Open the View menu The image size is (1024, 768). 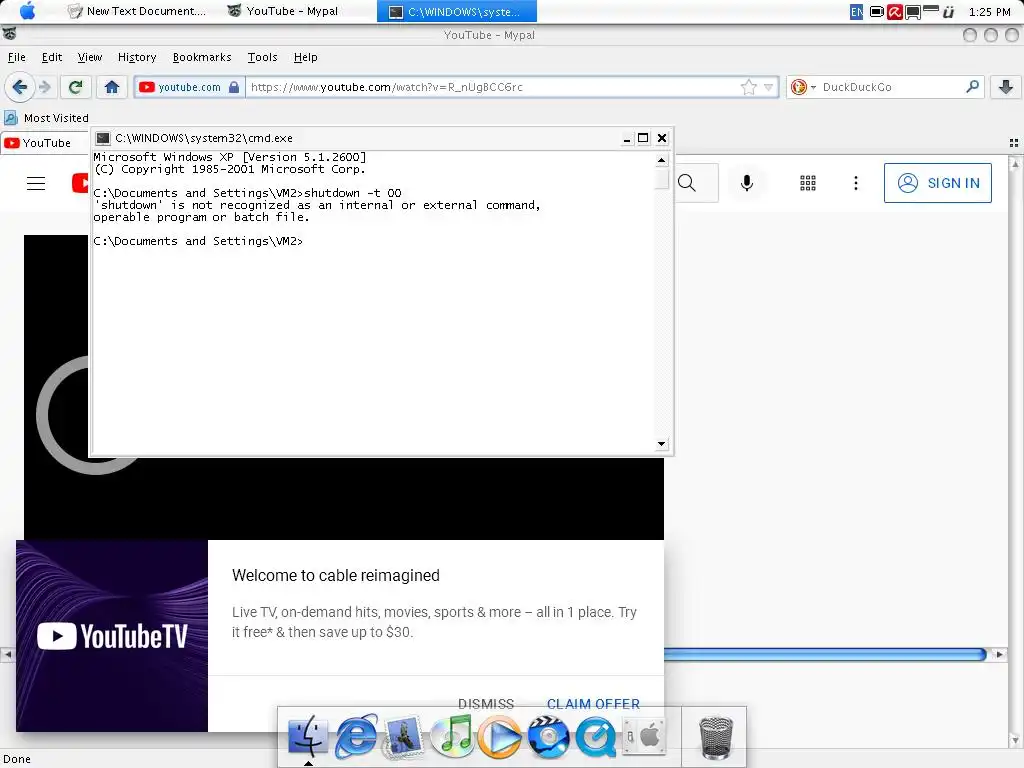[x=89, y=57]
